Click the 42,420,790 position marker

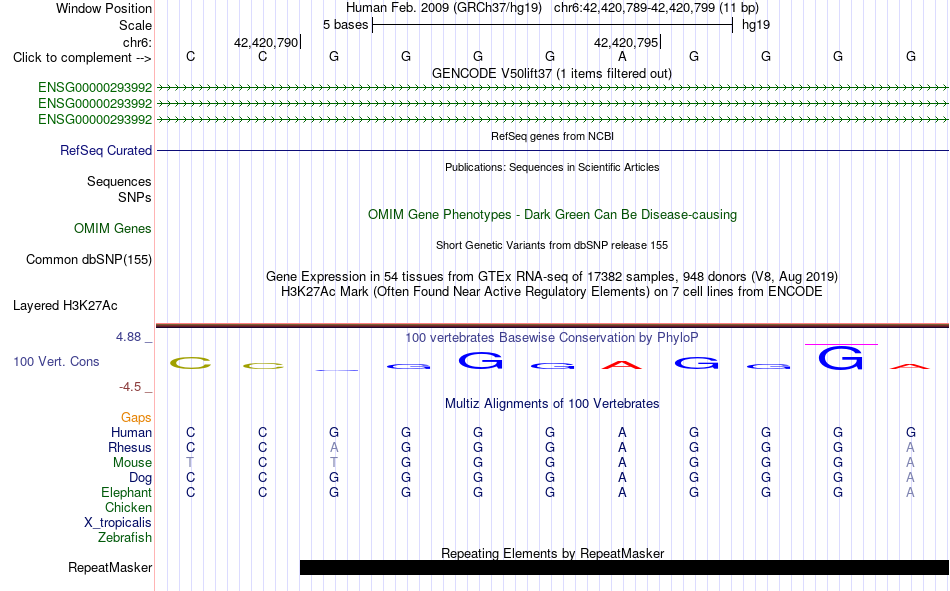tap(267, 42)
